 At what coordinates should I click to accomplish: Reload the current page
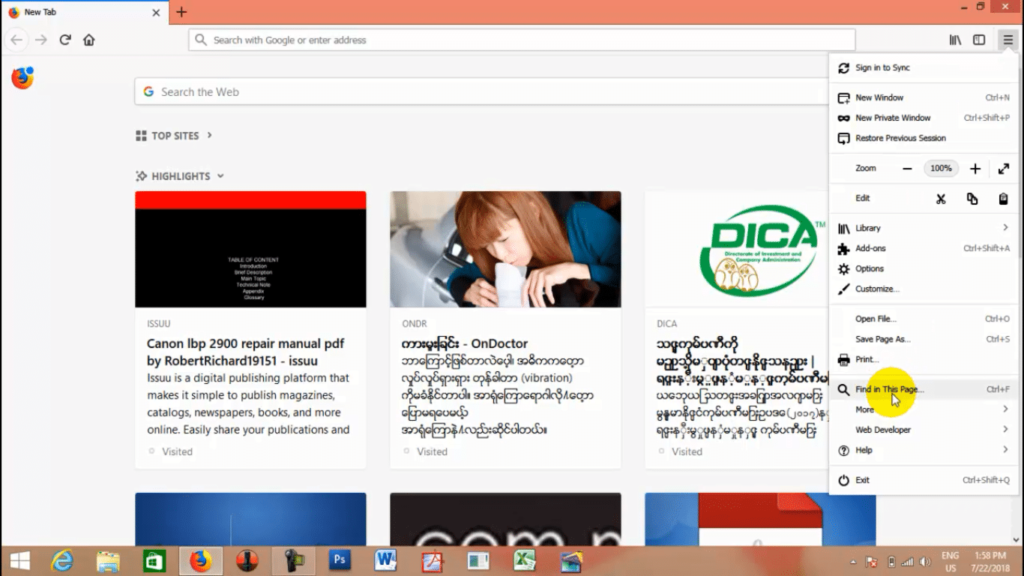(x=65, y=40)
